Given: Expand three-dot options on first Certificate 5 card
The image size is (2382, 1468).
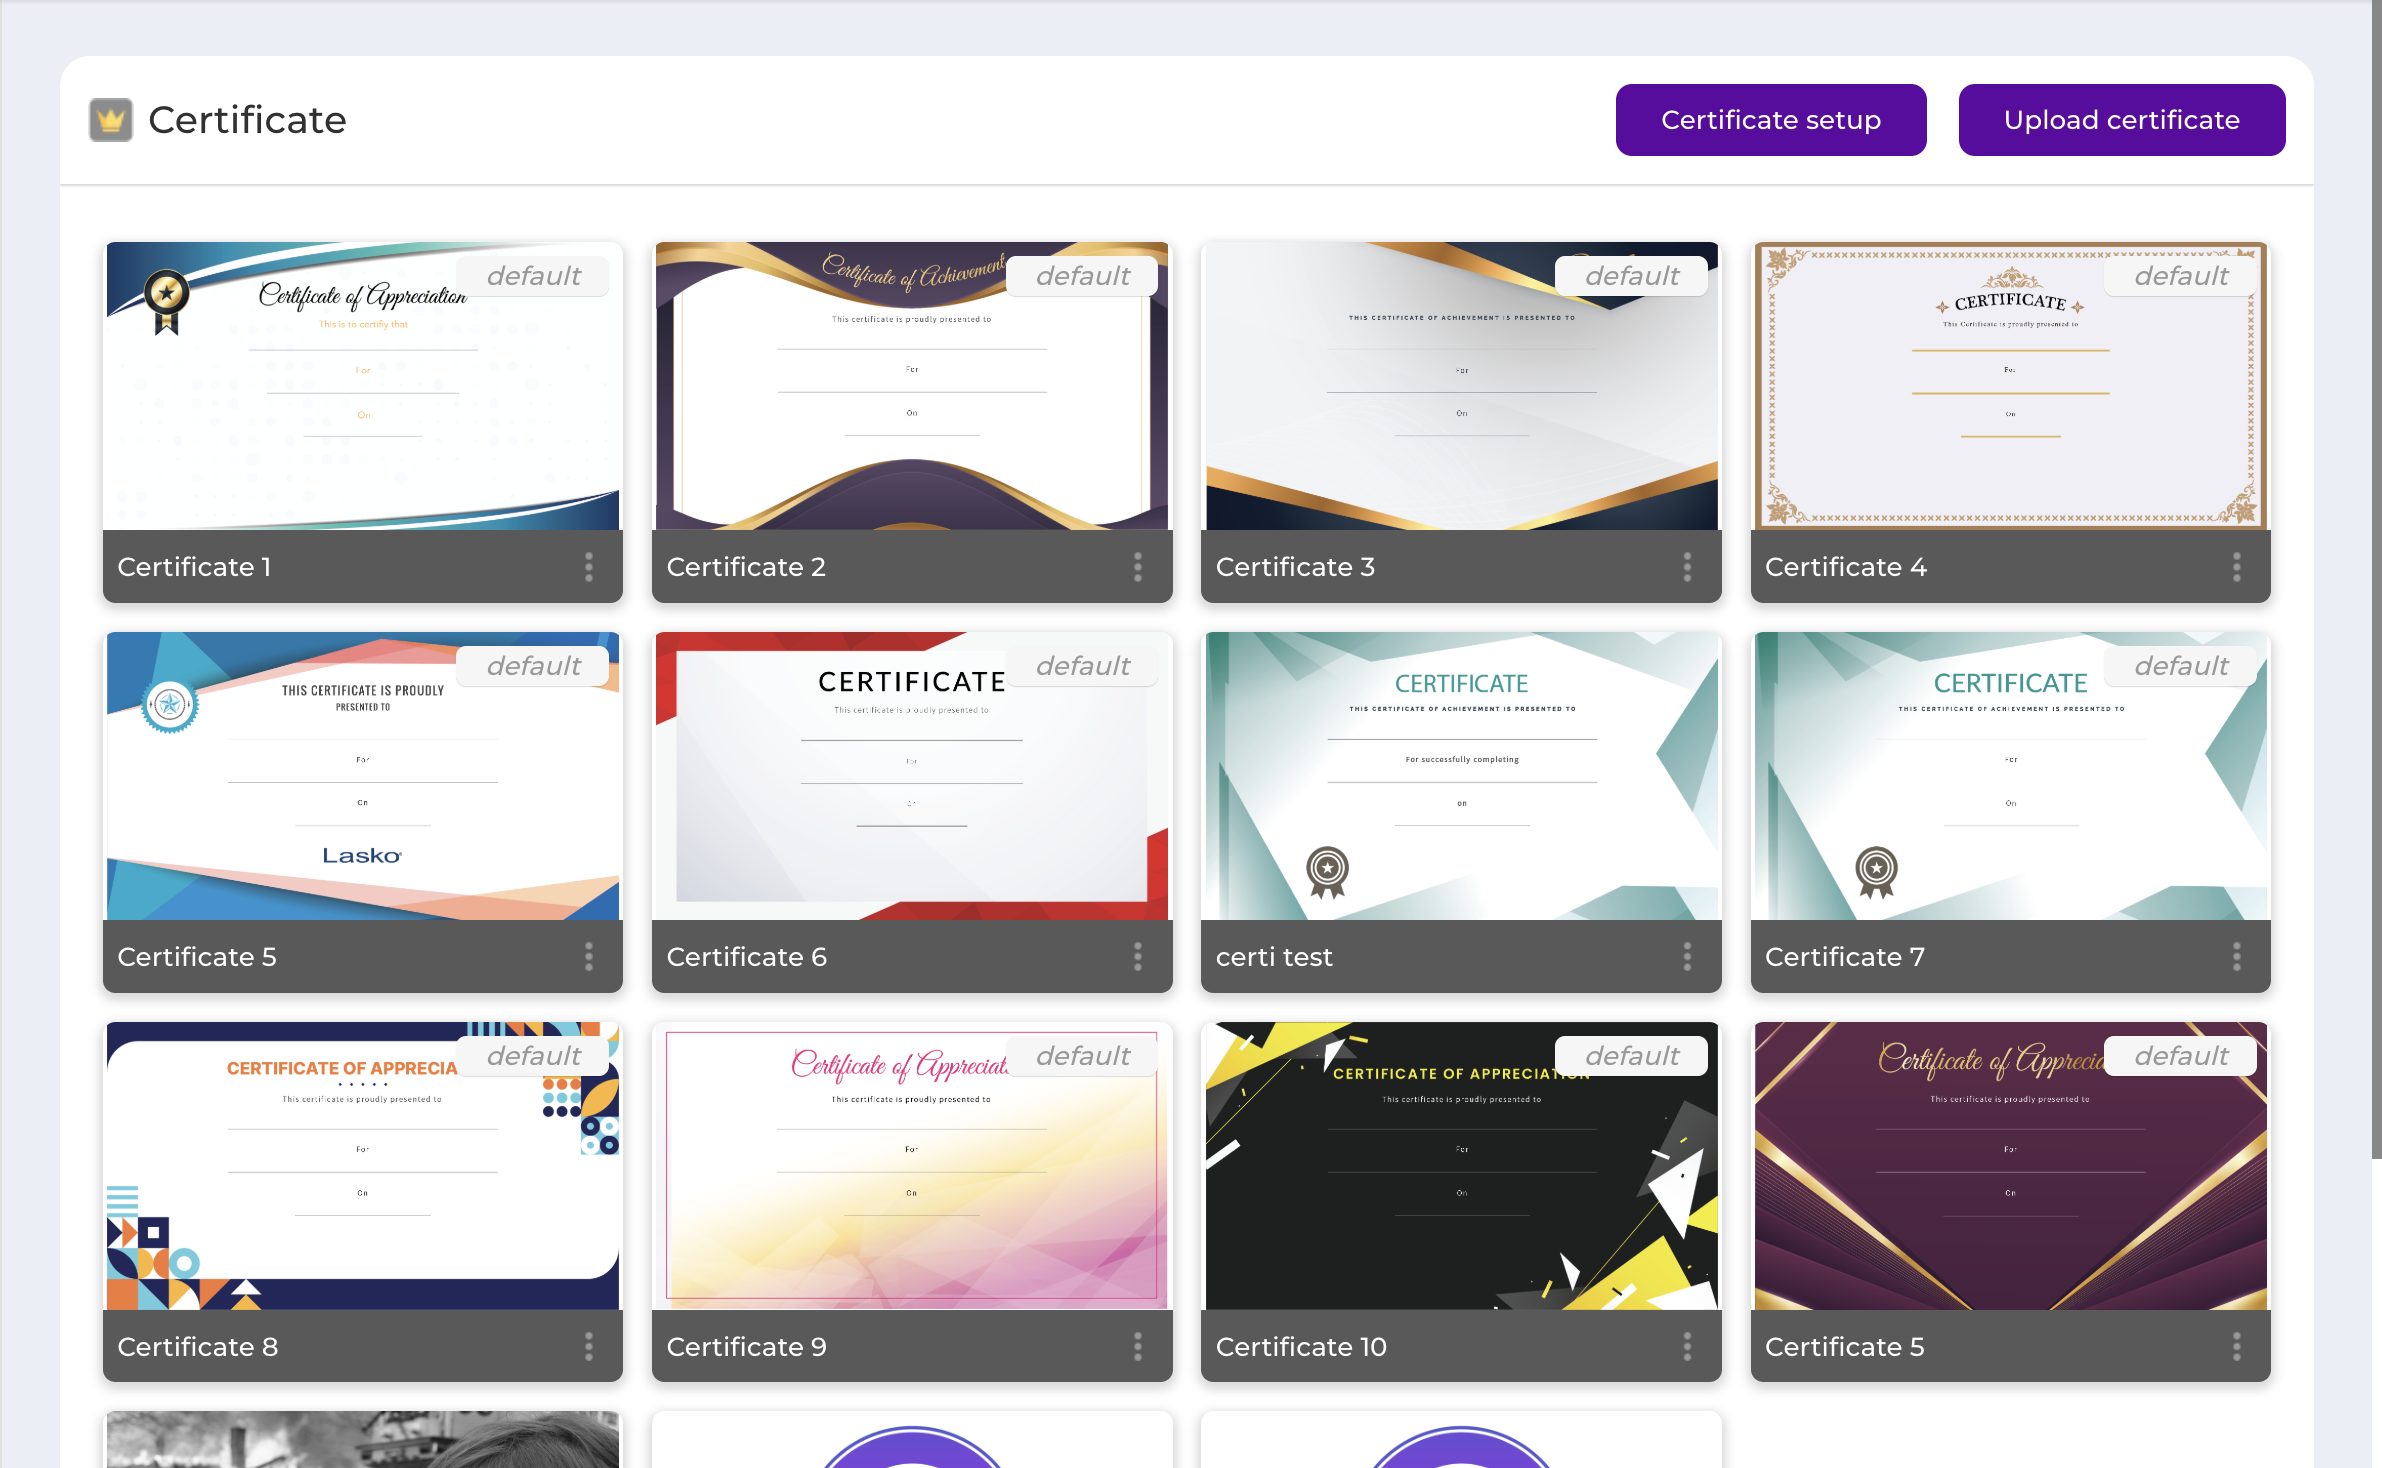Looking at the screenshot, I should click(x=589, y=957).
